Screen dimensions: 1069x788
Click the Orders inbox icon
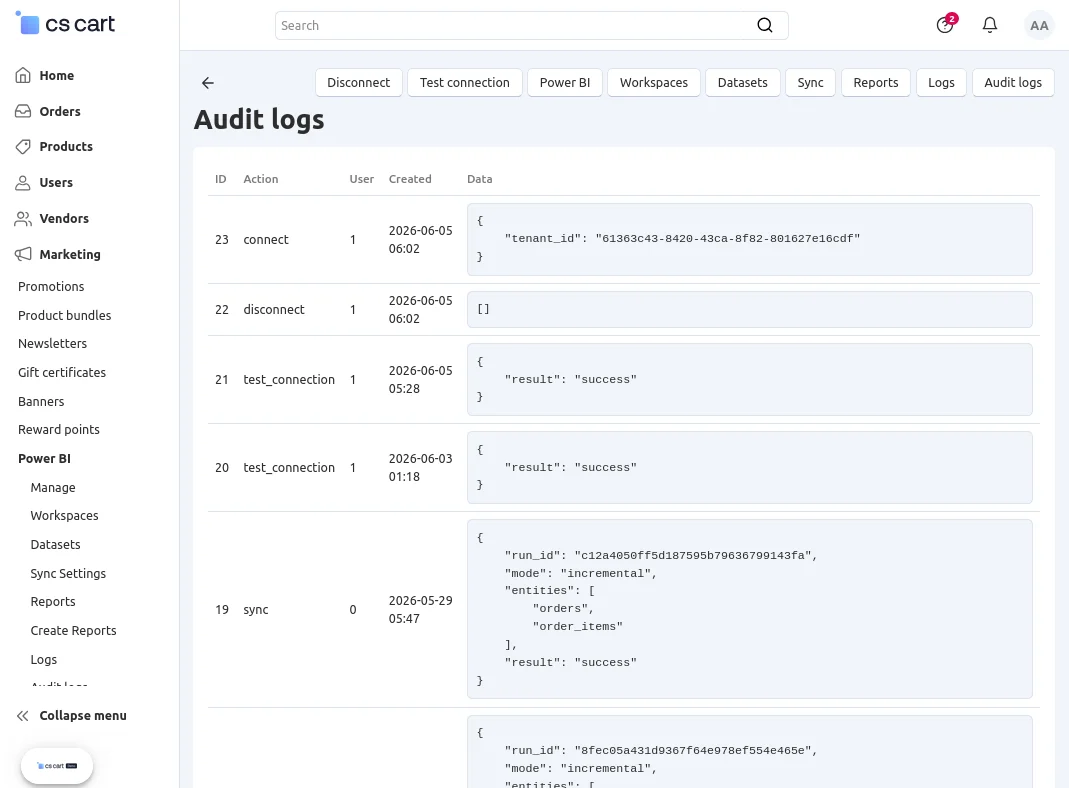(23, 111)
